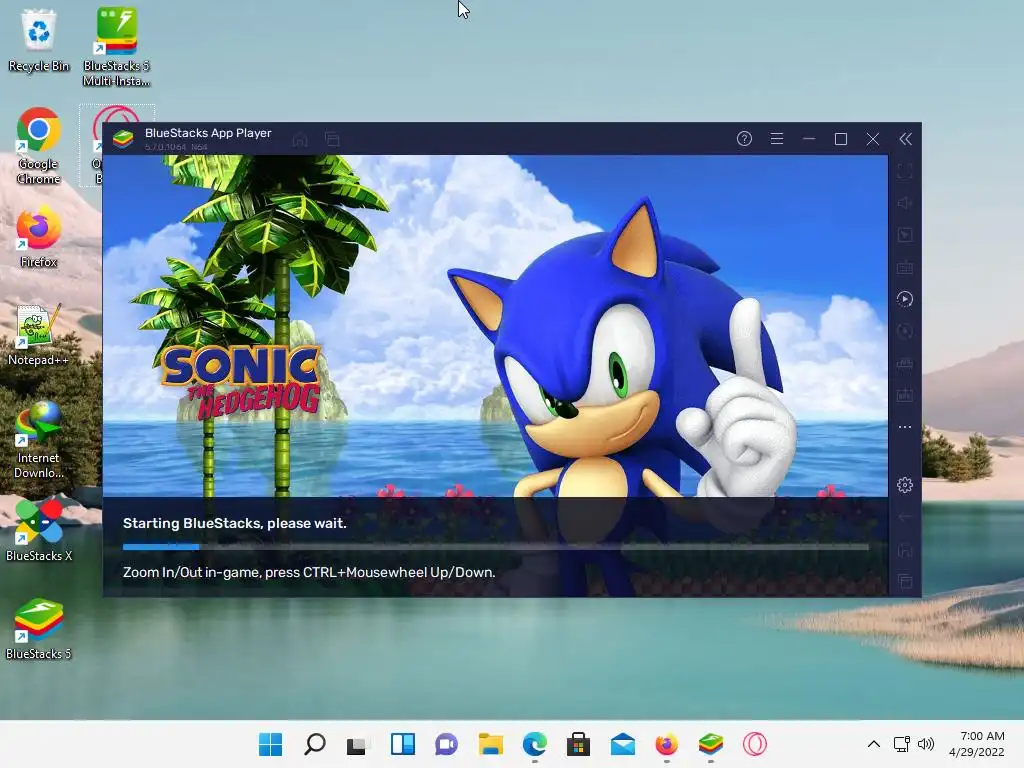Click the Sonic the Hedgehog logo

241,382
